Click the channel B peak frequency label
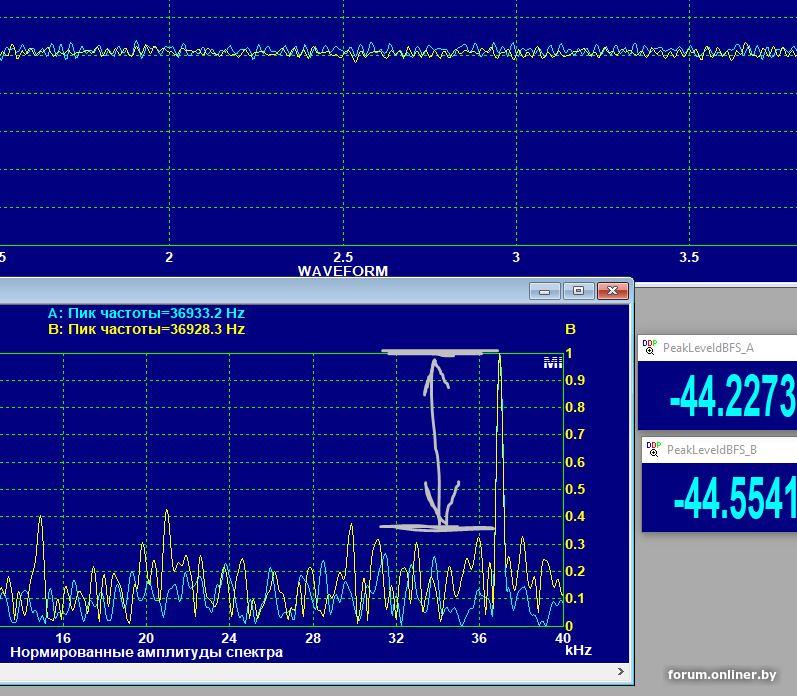This screenshot has height=696, width=797. [146, 328]
